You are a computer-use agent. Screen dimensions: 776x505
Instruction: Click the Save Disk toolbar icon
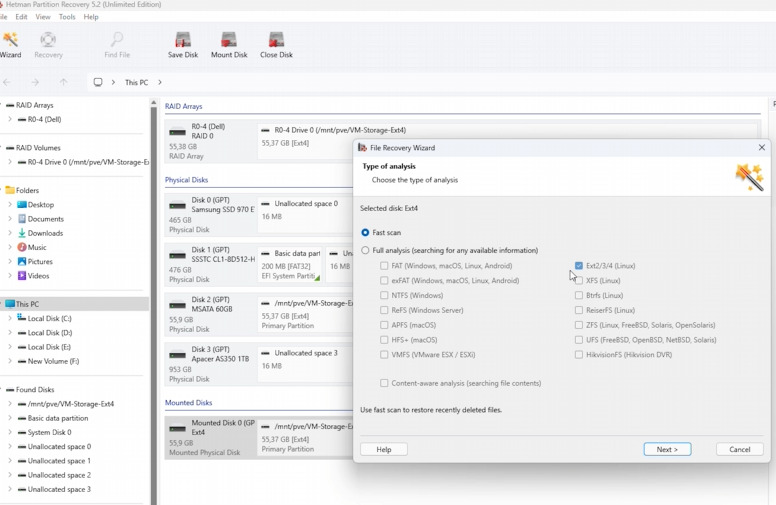(183, 45)
